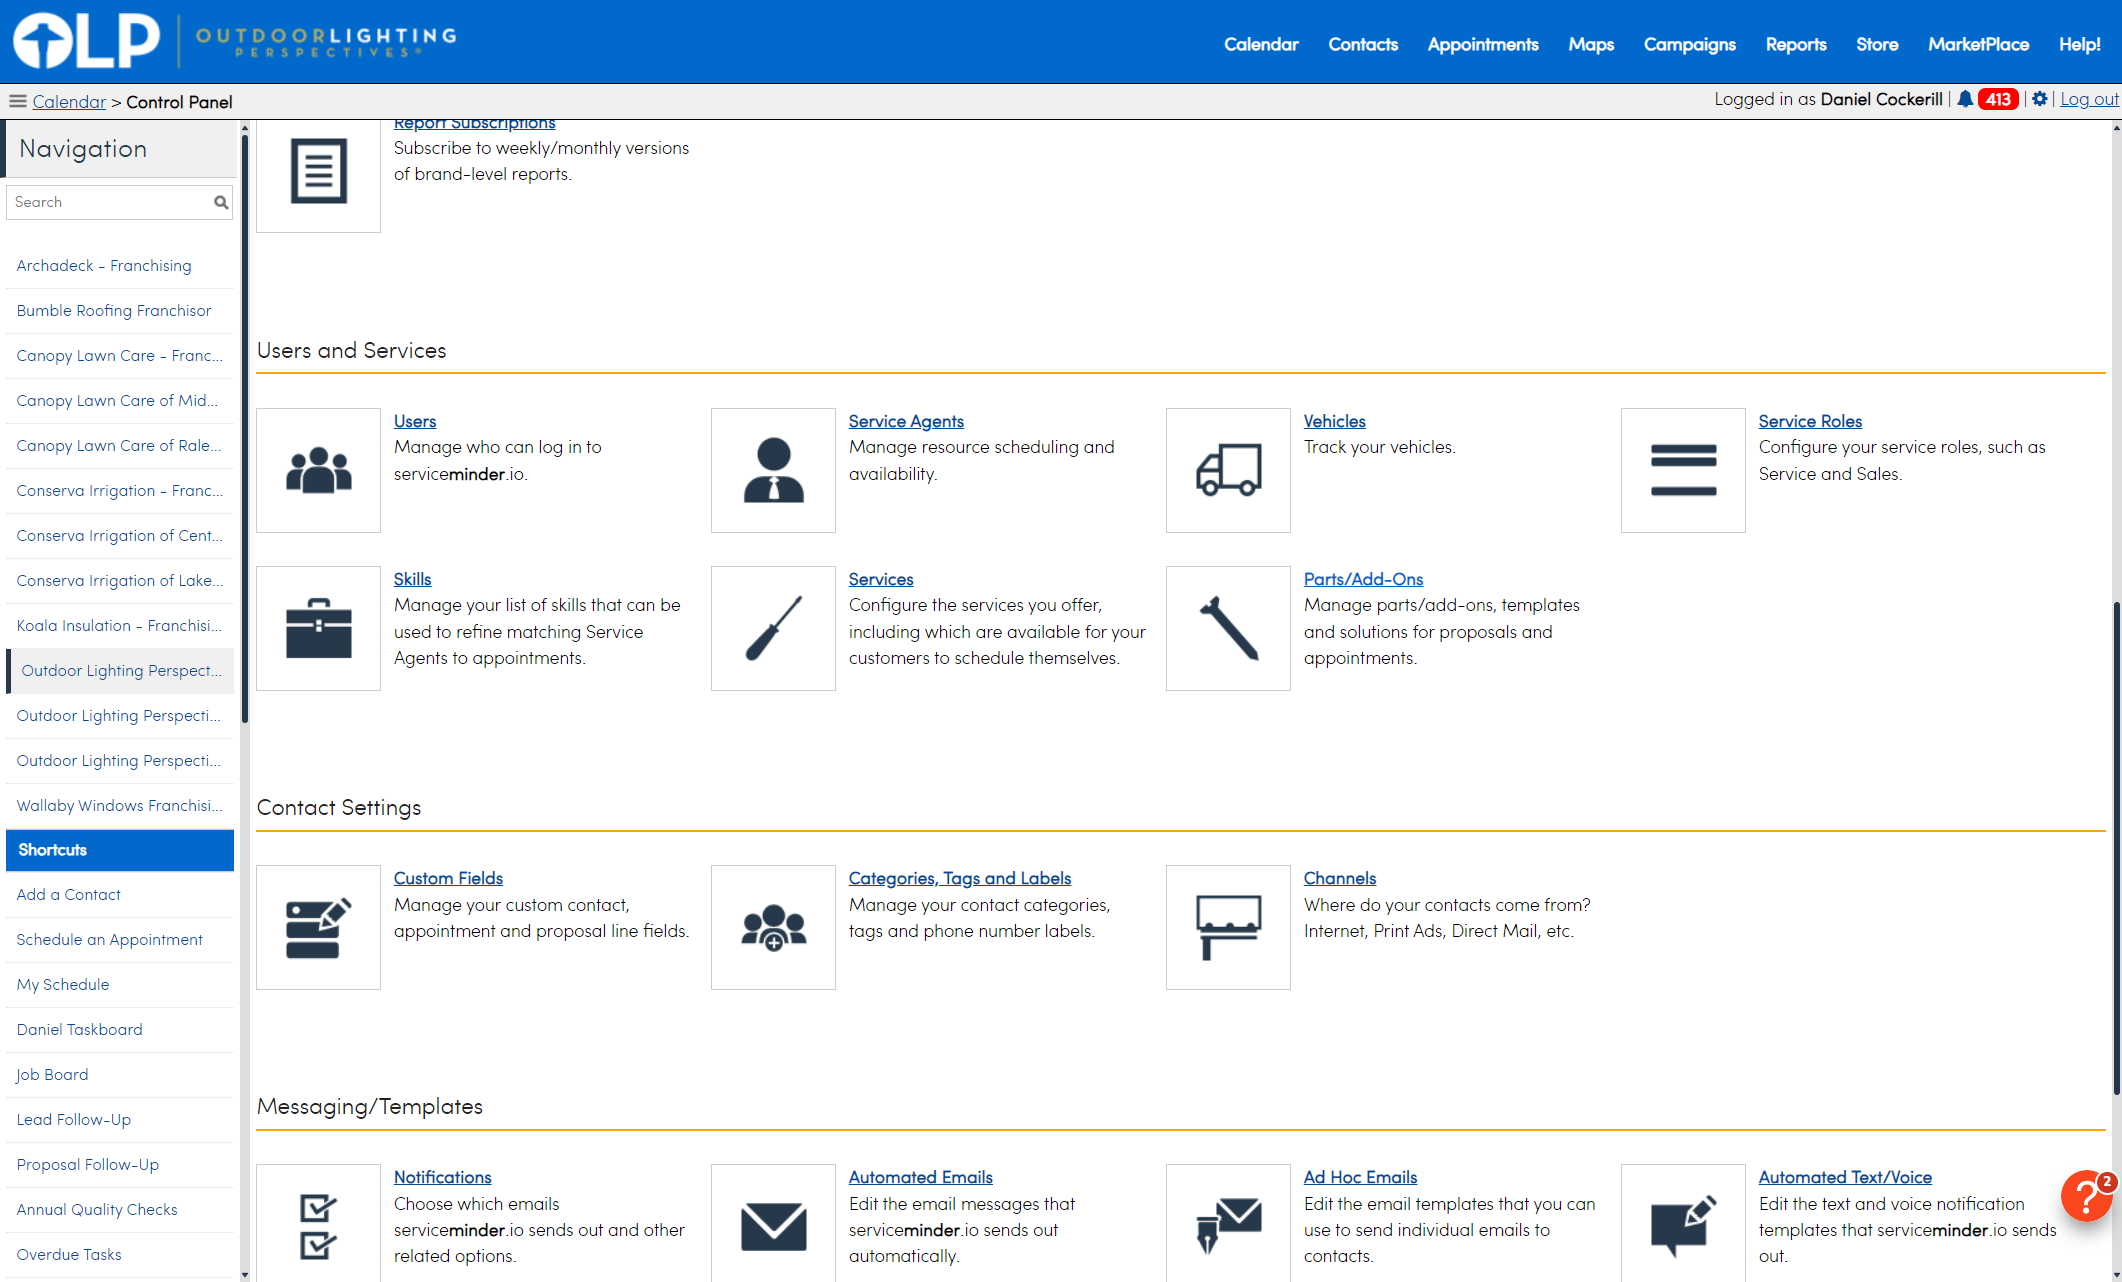This screenshot has width=2122, height=1282.
Task: Open the Calendar menu in top bar
Action: click(1261, 44)
